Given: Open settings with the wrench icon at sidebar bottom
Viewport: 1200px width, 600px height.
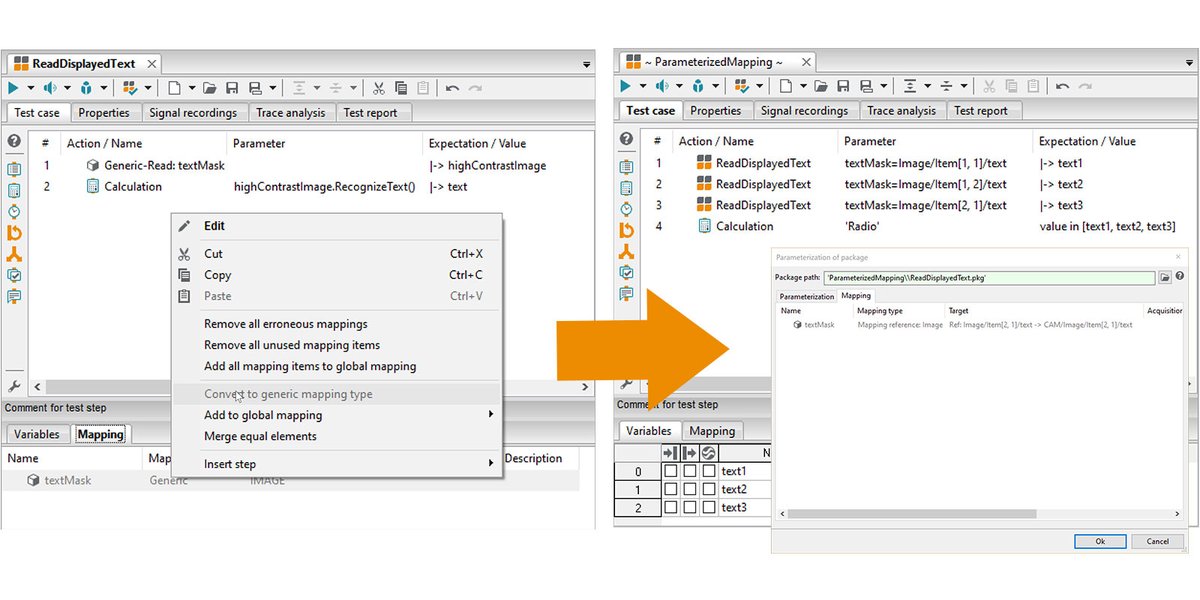Looking at the screenshot, I should [x=14, y=383].
